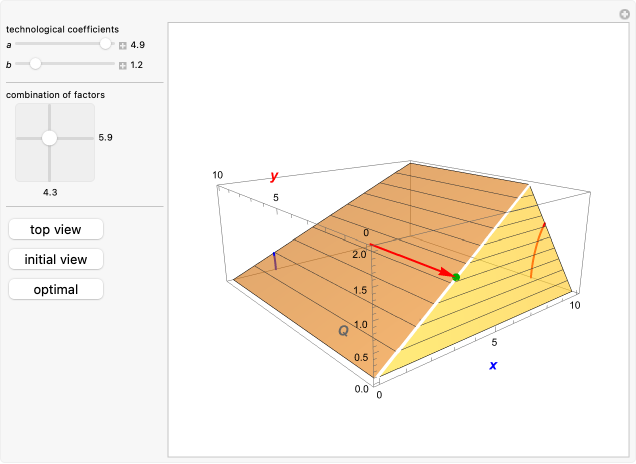Click the short blue line on the orange surface

coord(275,262)
